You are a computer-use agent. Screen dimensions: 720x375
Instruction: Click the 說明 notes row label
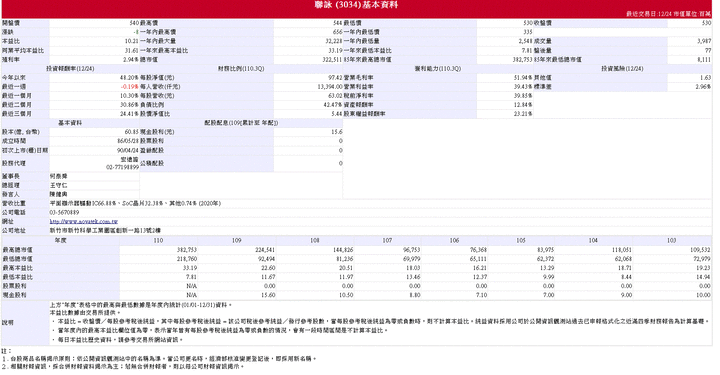tap(8, 323)
